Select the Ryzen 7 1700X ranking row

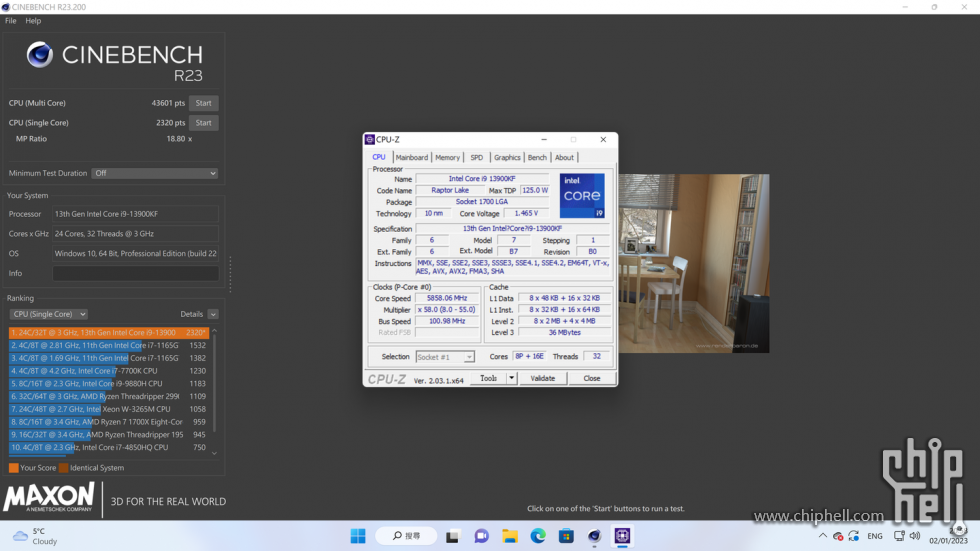click(109, 422)
